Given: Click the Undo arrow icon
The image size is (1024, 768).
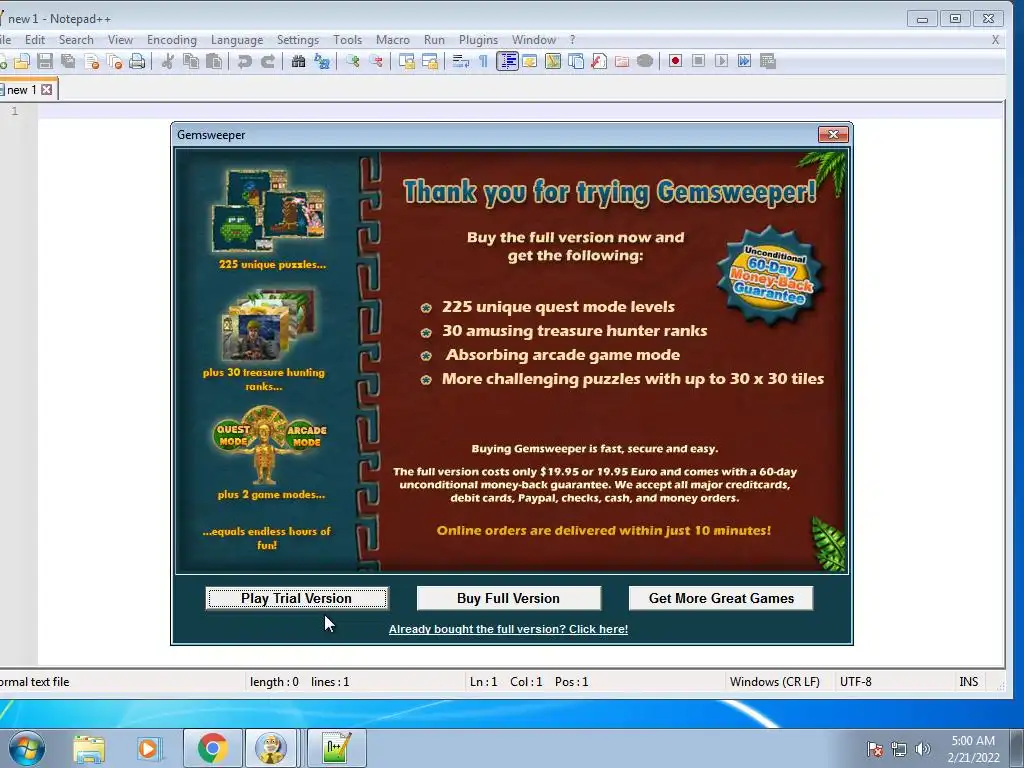Looking at the screenshot, I should [245, 61].
